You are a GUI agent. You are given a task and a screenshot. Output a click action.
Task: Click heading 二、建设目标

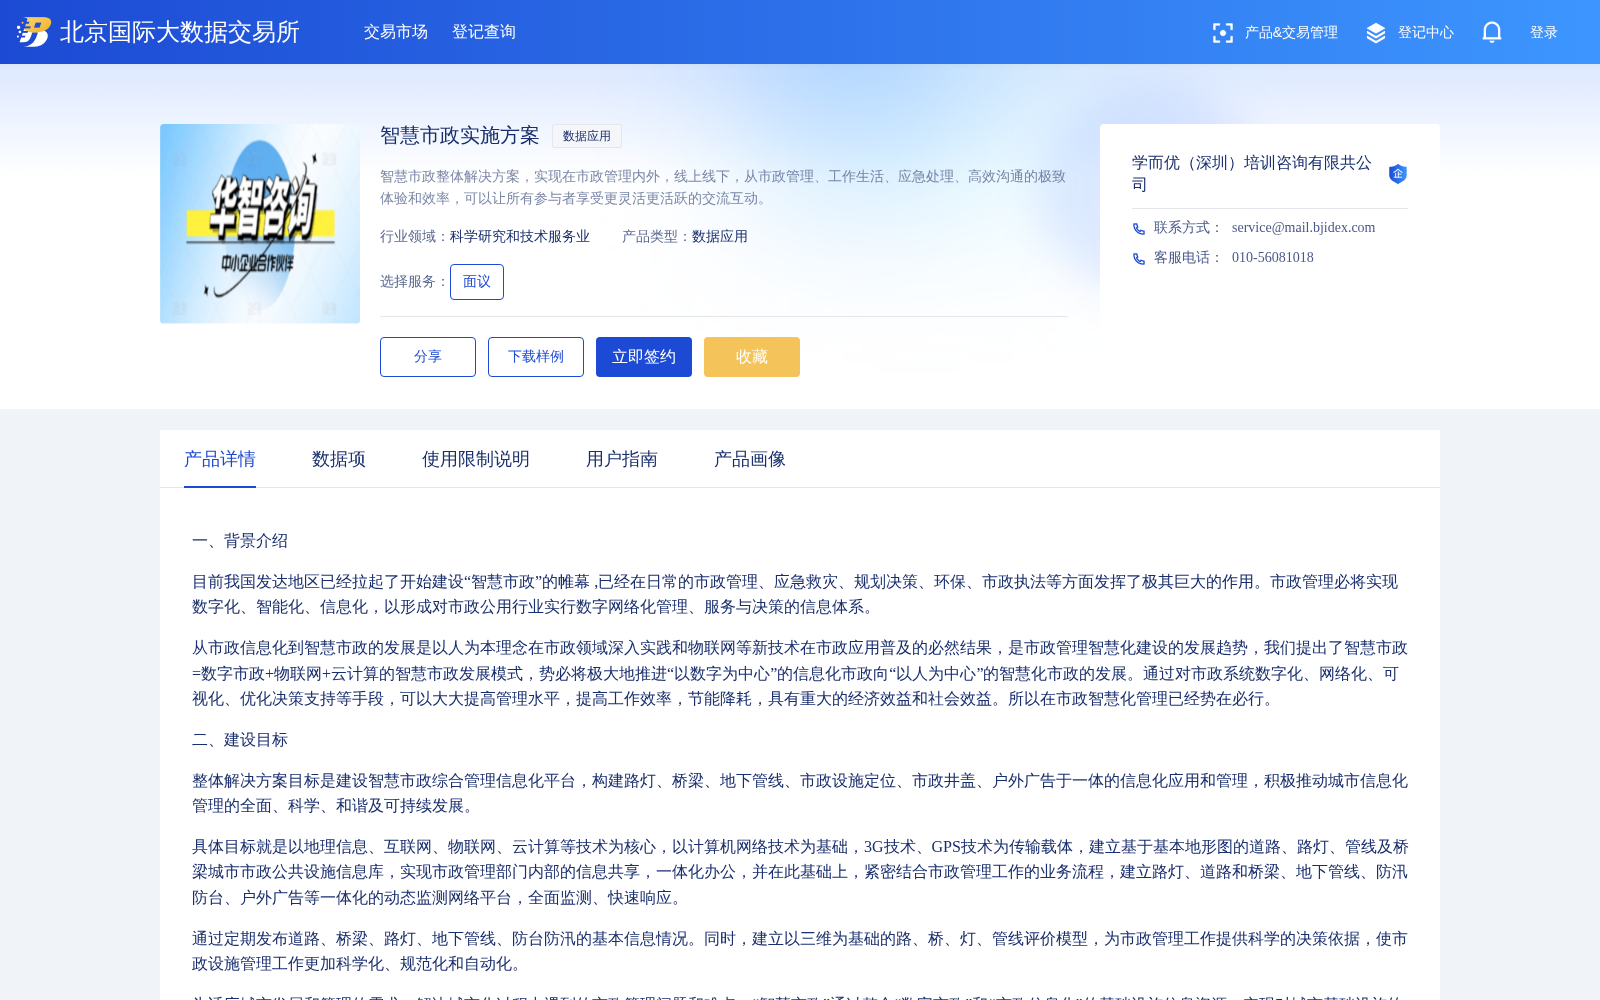click(x=240, y=740)
